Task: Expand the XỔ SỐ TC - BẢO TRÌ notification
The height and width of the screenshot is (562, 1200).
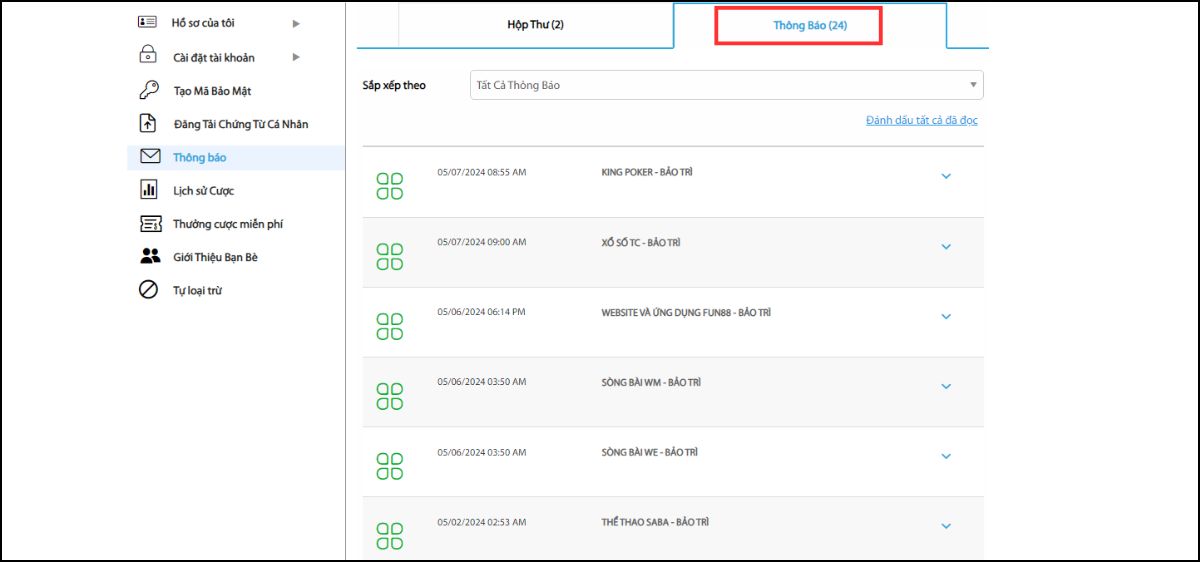Action: click(946, 247)
